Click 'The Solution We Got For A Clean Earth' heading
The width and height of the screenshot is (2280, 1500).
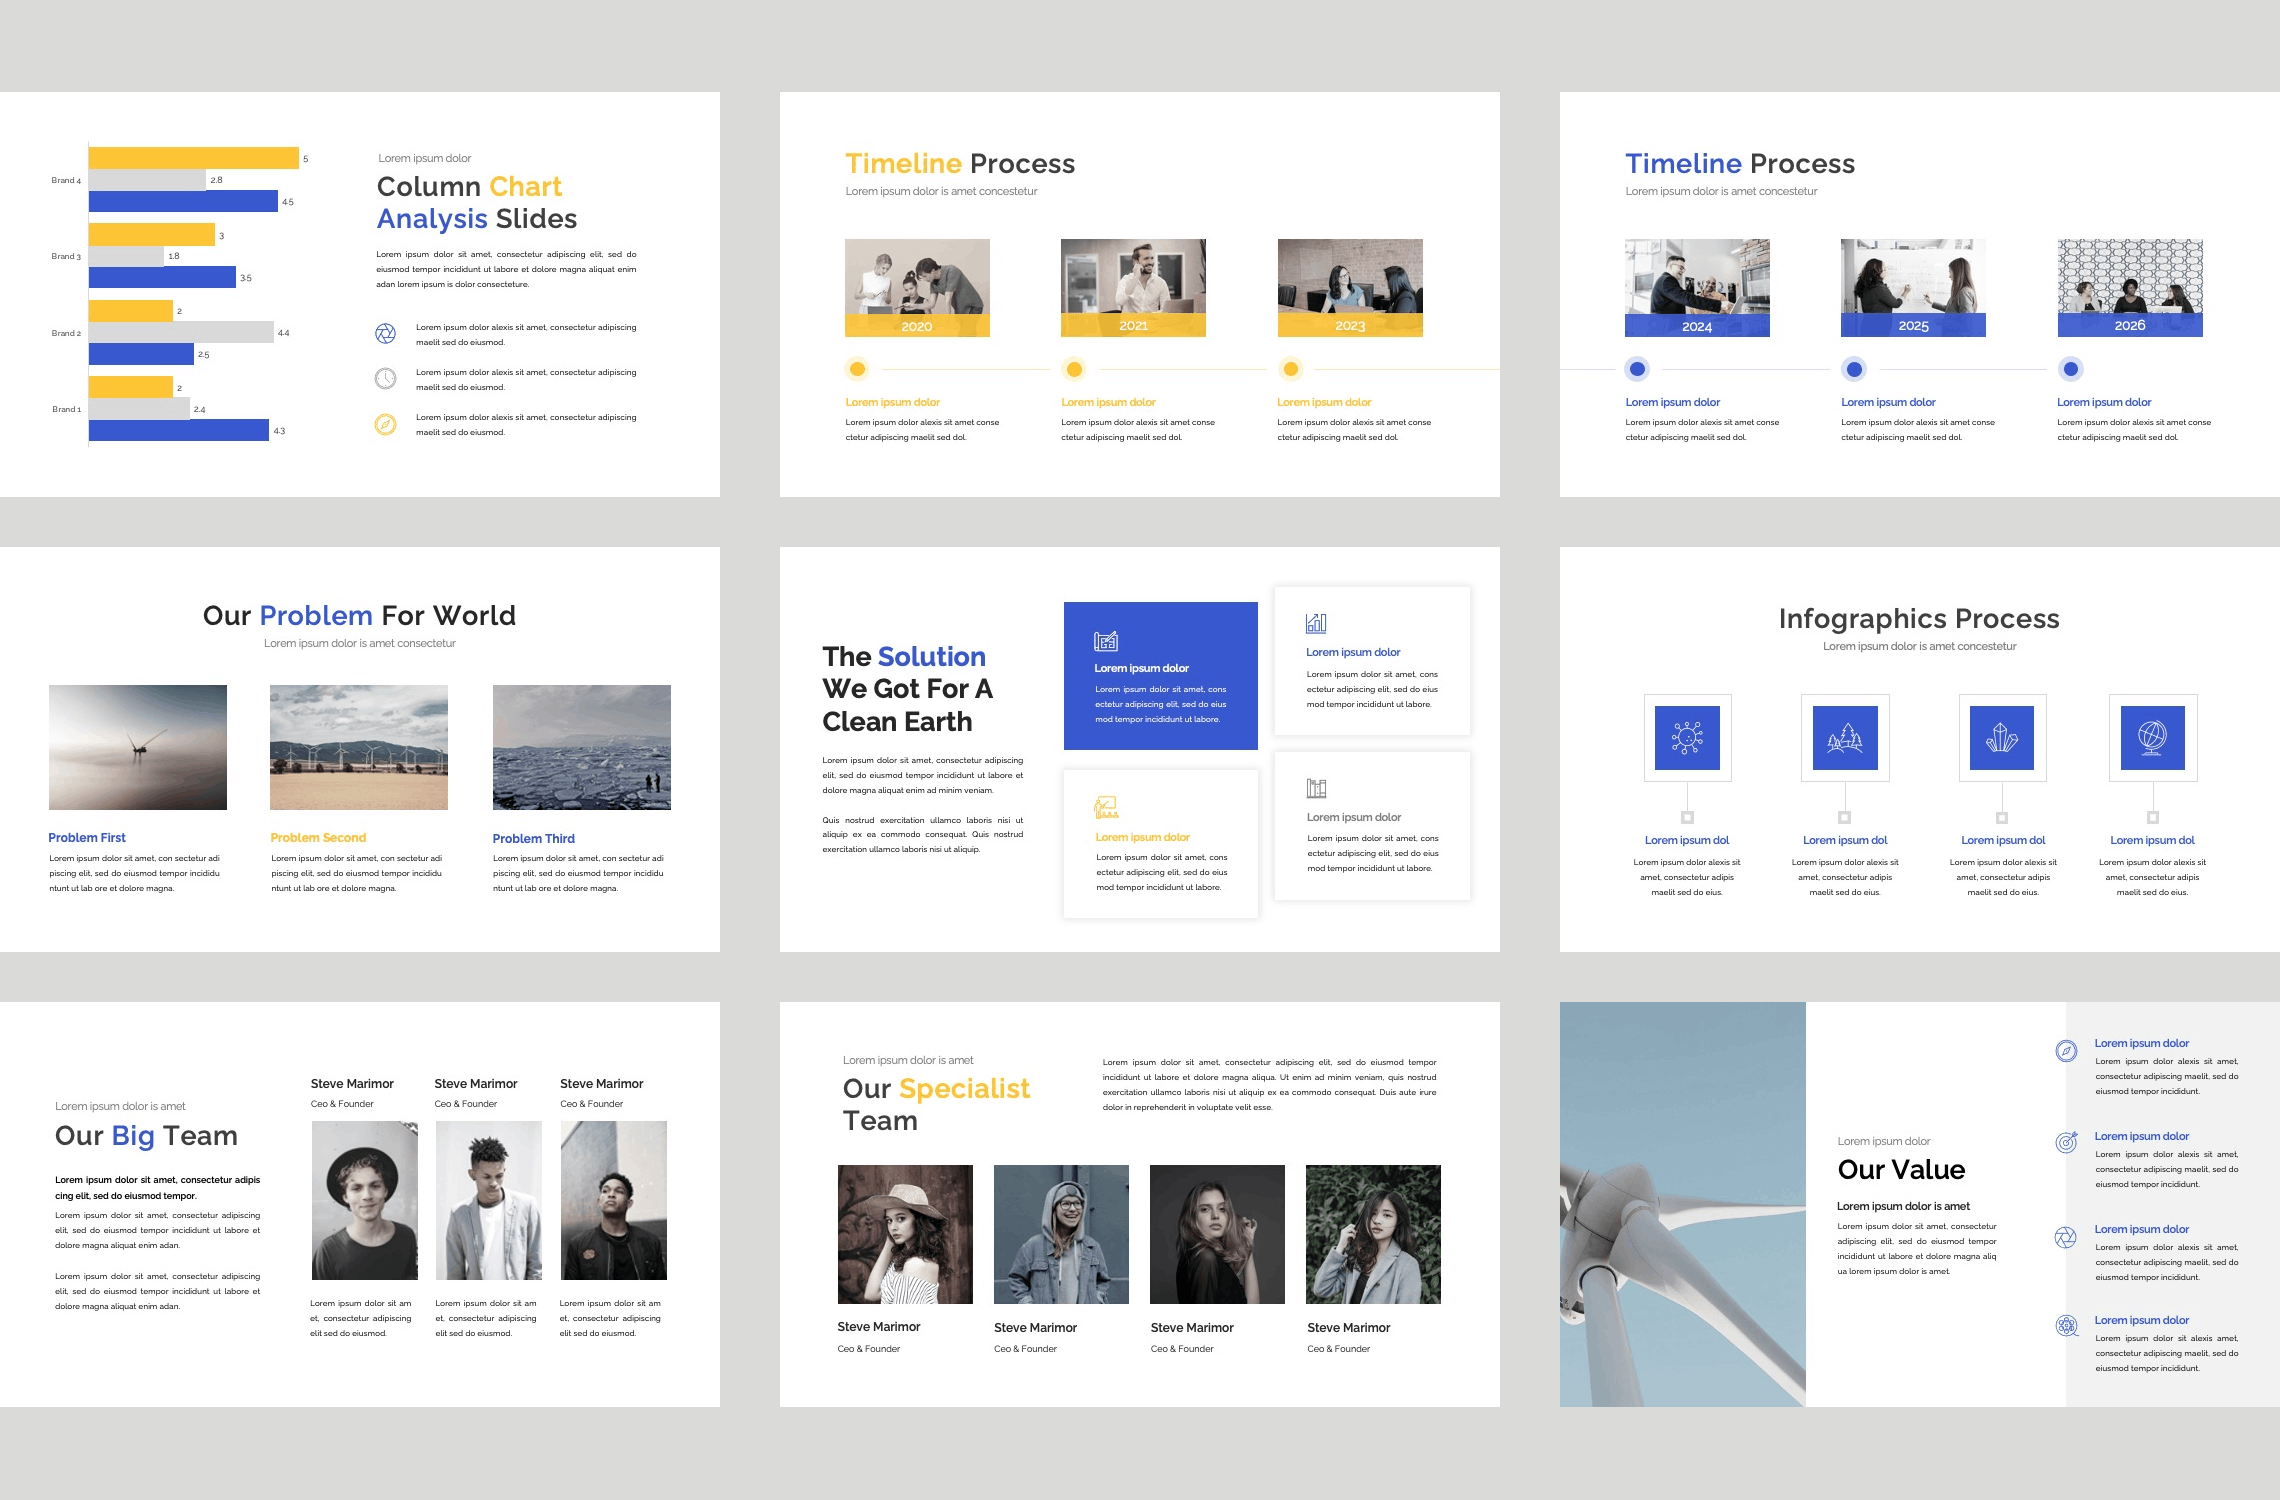click(x=908, y=689)
